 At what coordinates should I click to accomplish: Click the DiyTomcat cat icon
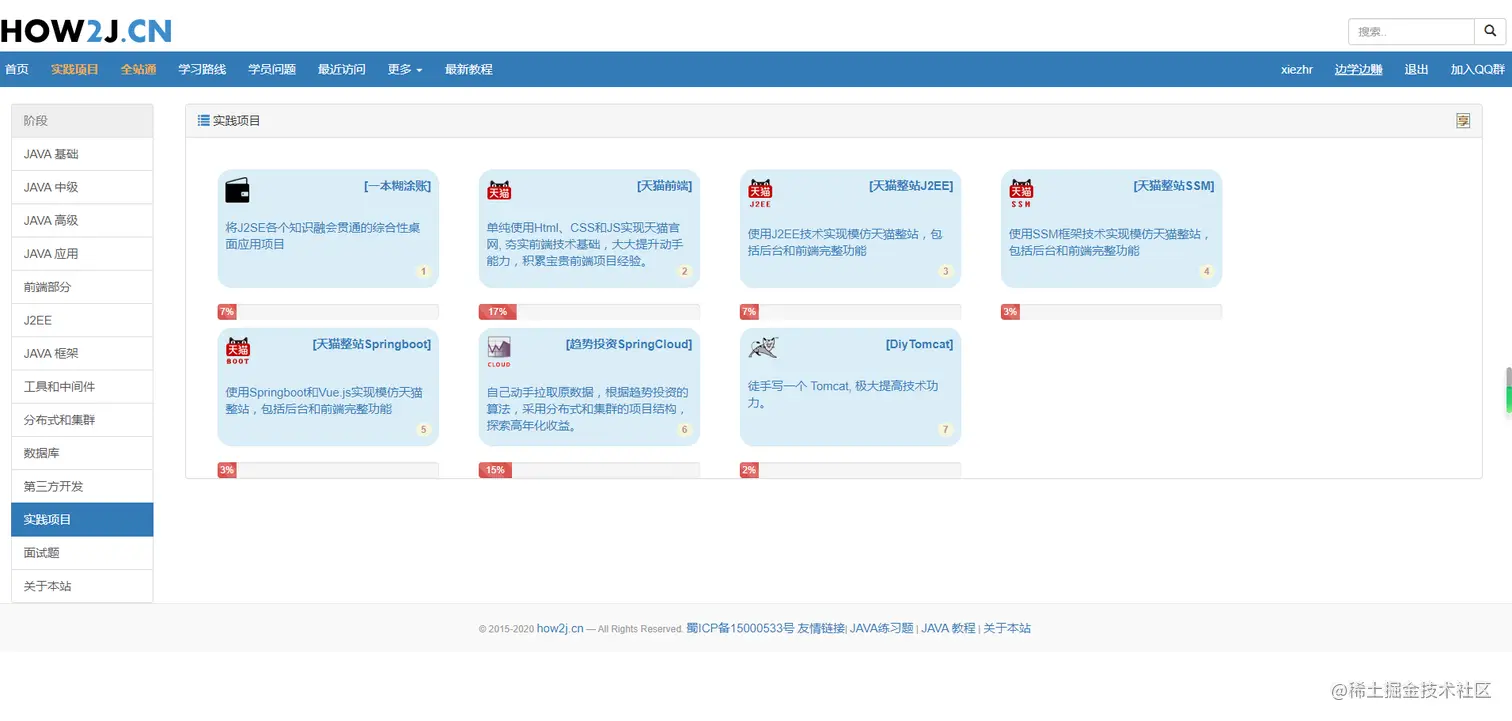(762, 347)
